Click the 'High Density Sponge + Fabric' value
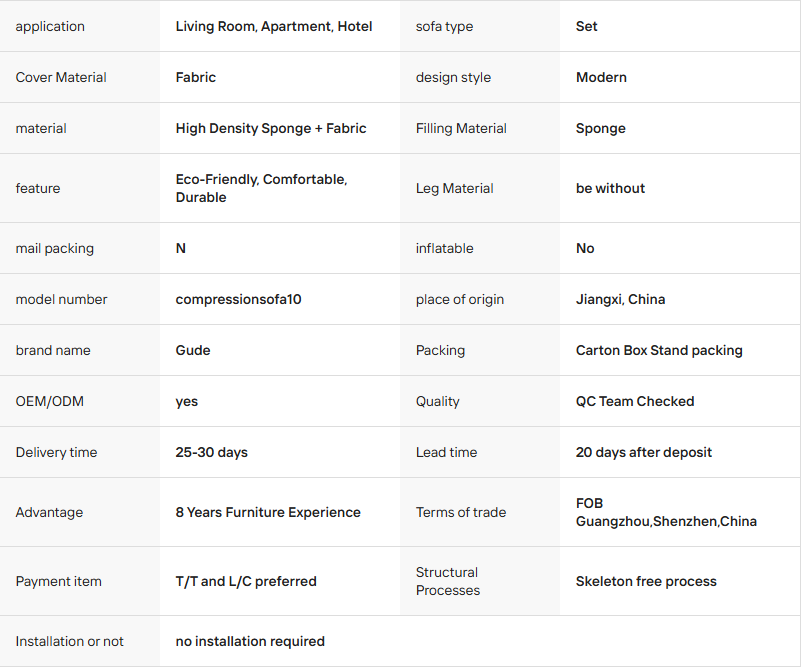 pyautogui.click(x=271, y=128)
